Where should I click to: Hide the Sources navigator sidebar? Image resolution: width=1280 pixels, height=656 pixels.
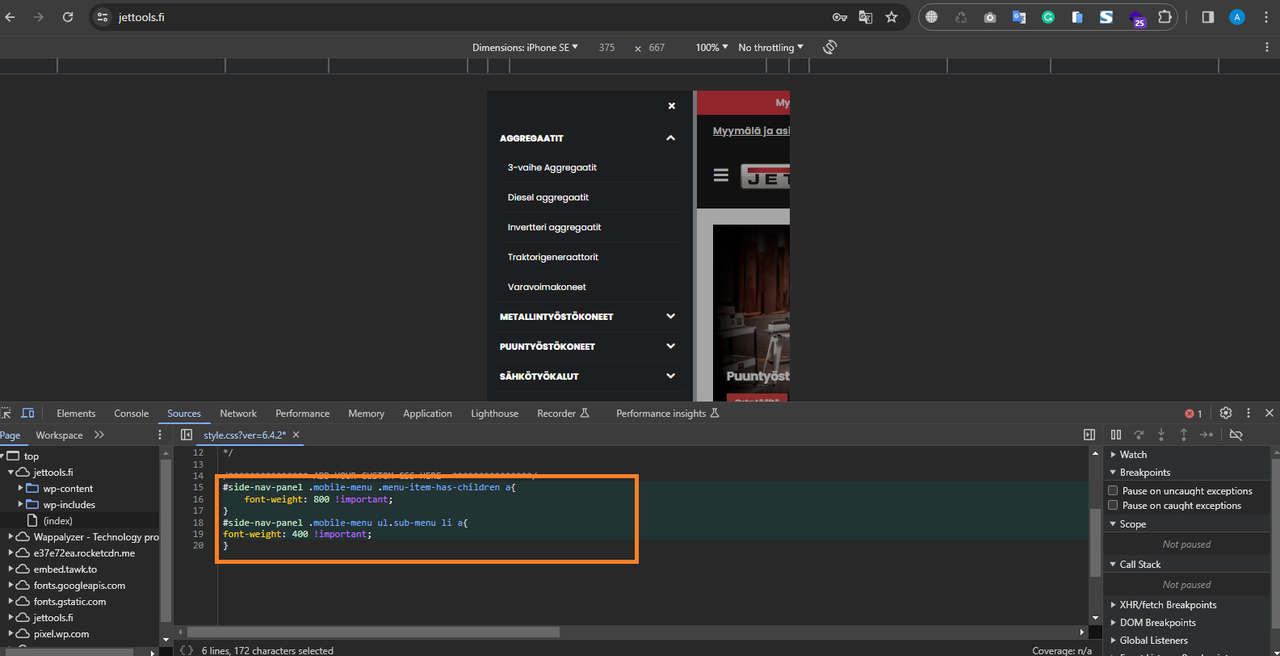(186, 435)
